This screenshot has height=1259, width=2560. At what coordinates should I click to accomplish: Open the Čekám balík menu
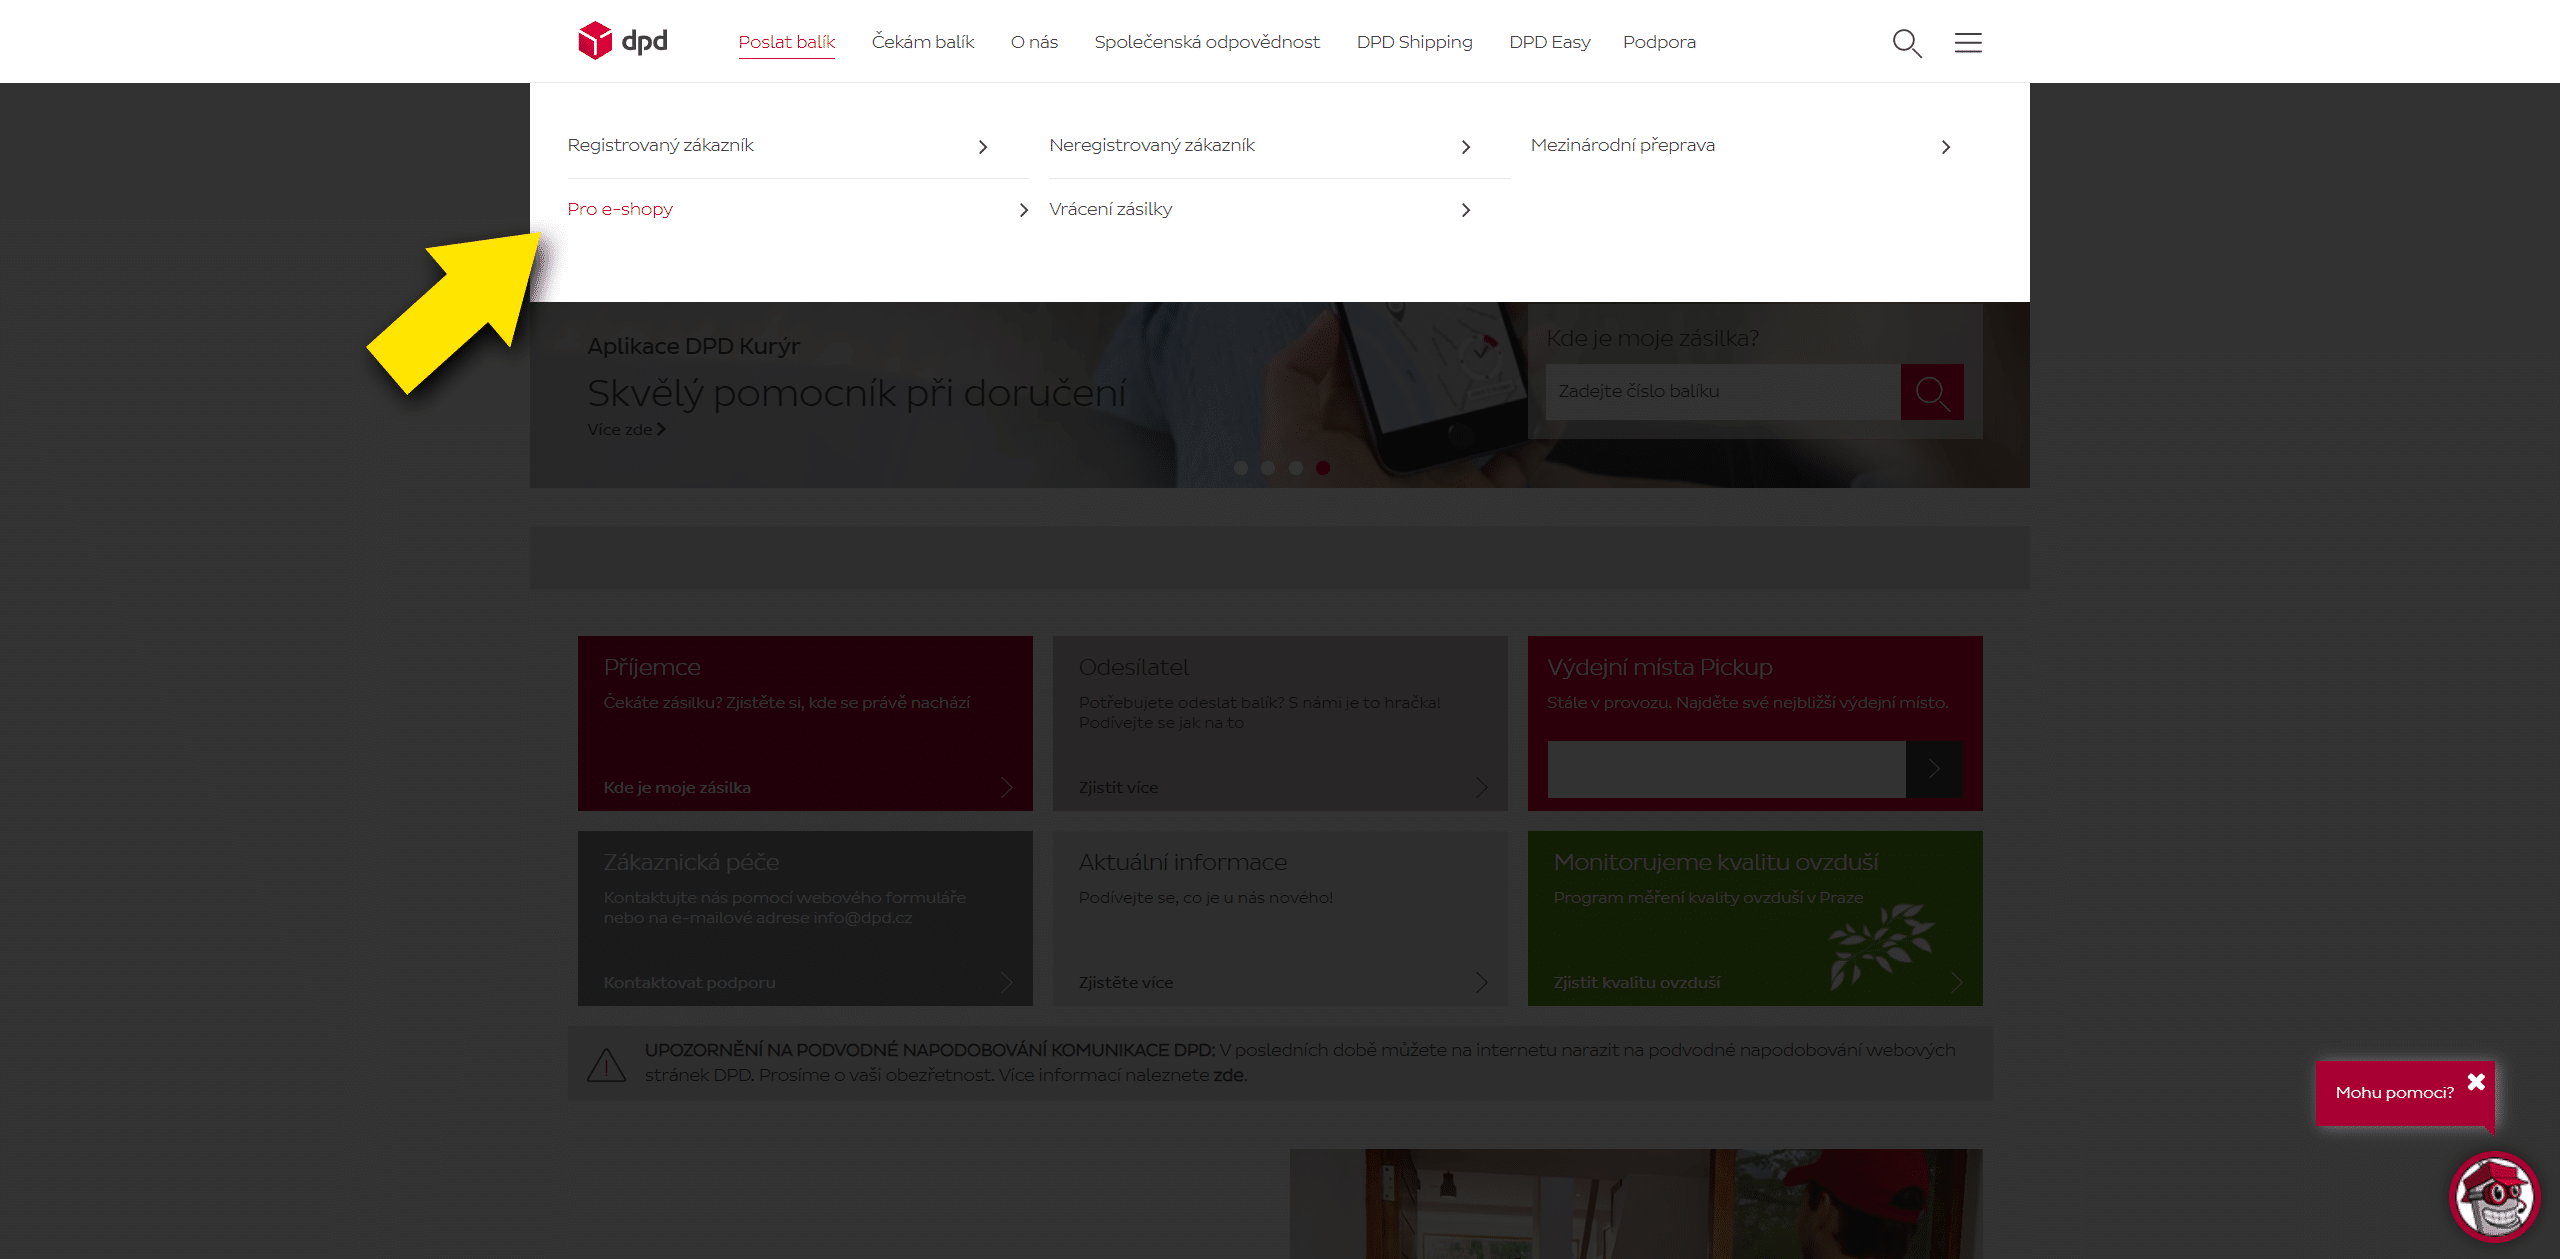tap(922, 42)
